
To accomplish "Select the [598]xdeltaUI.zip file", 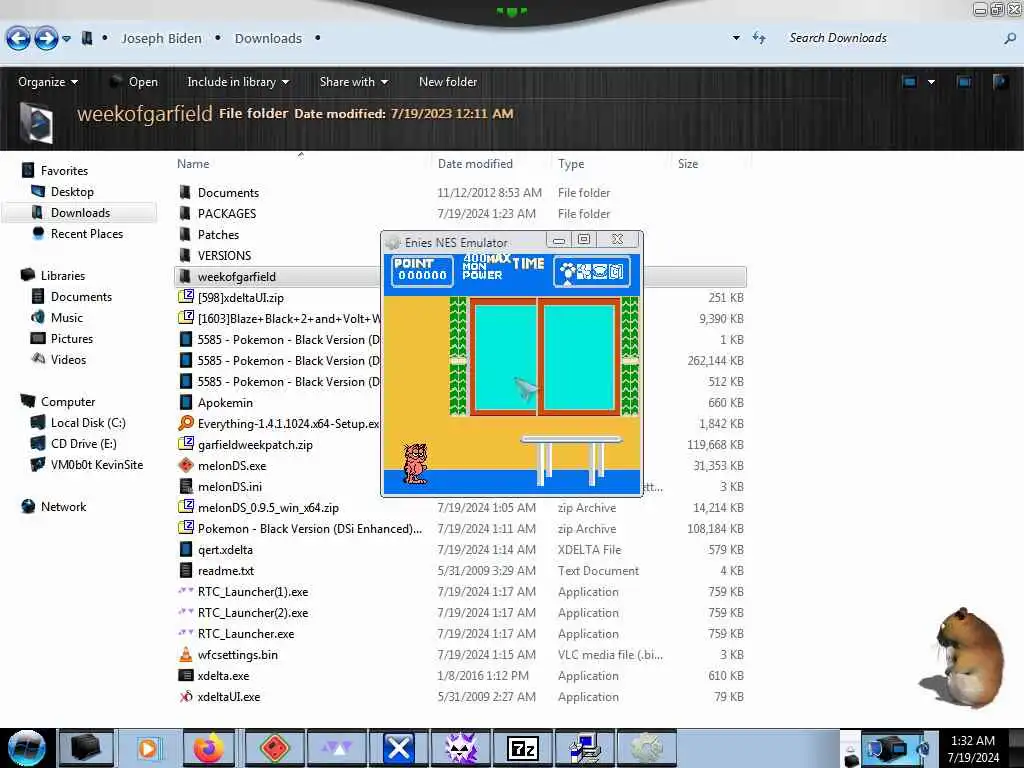I will tap(240, 298).
